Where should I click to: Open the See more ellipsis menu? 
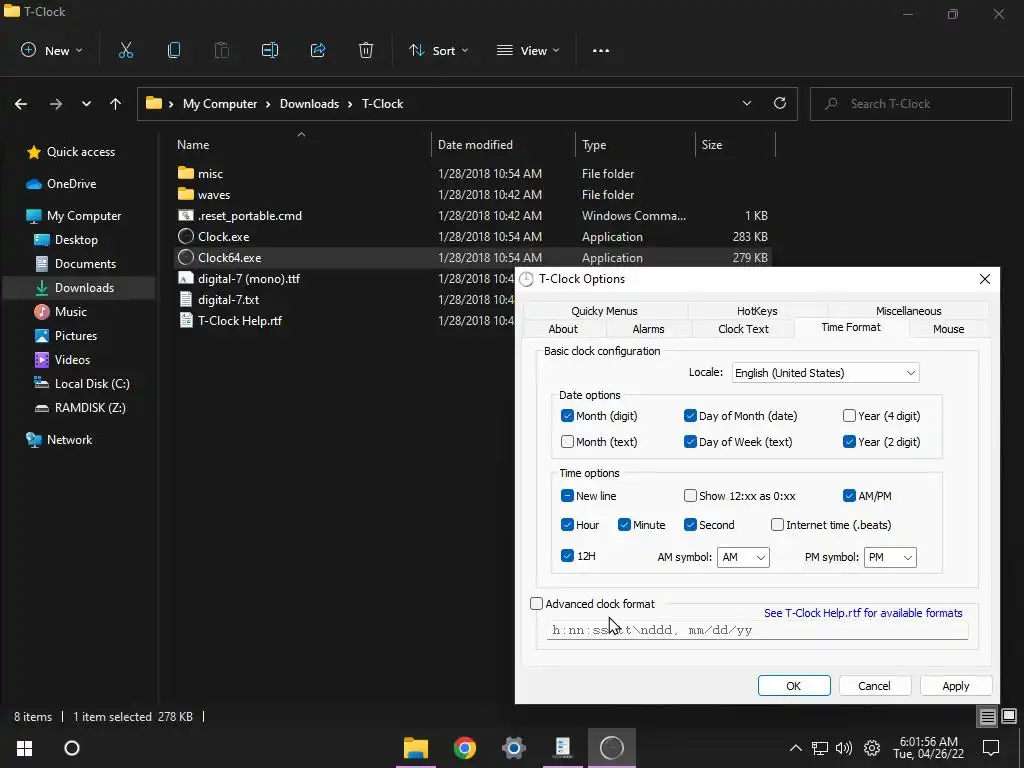coord(601,50)
